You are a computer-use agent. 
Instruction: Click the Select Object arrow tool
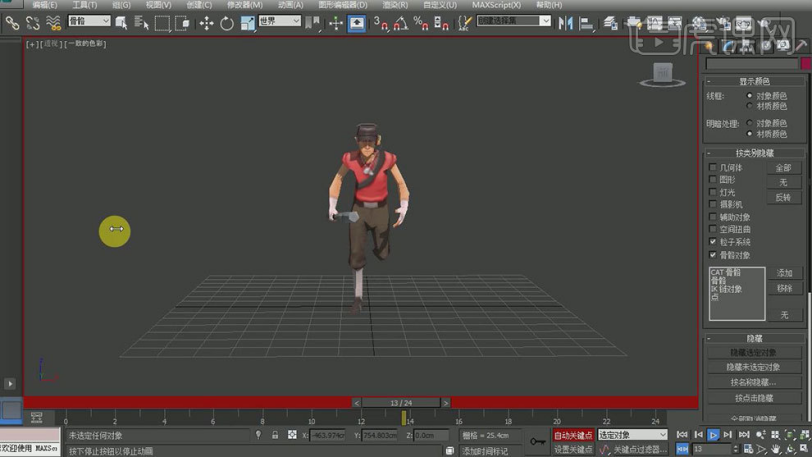pos(122,23)
